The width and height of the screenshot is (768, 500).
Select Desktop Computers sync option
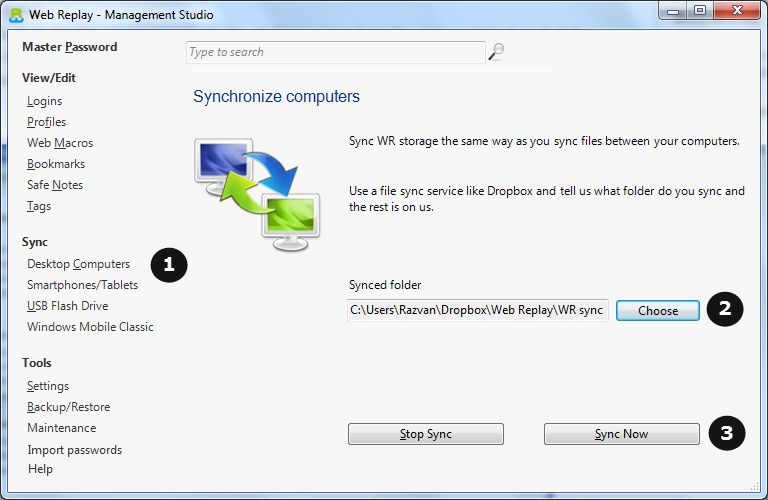point(78,264)
